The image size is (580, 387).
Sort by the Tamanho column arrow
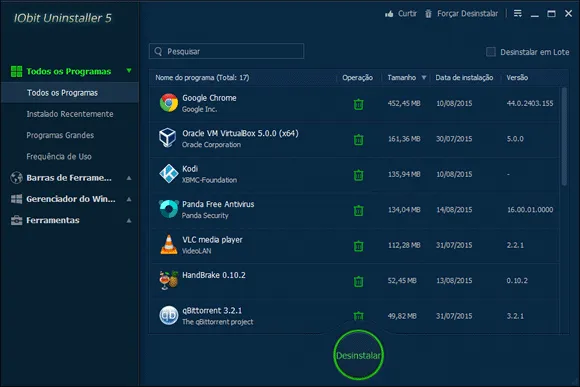(424, 77)
